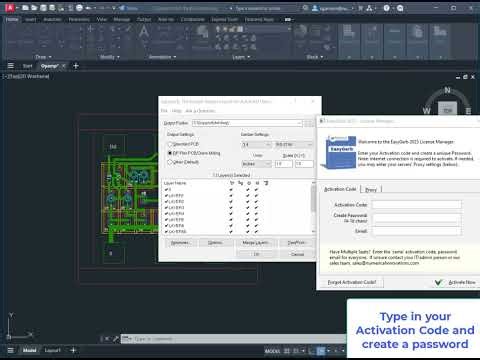
Task: Click the TOP face of the ViewCube
Action: [447, 110]
